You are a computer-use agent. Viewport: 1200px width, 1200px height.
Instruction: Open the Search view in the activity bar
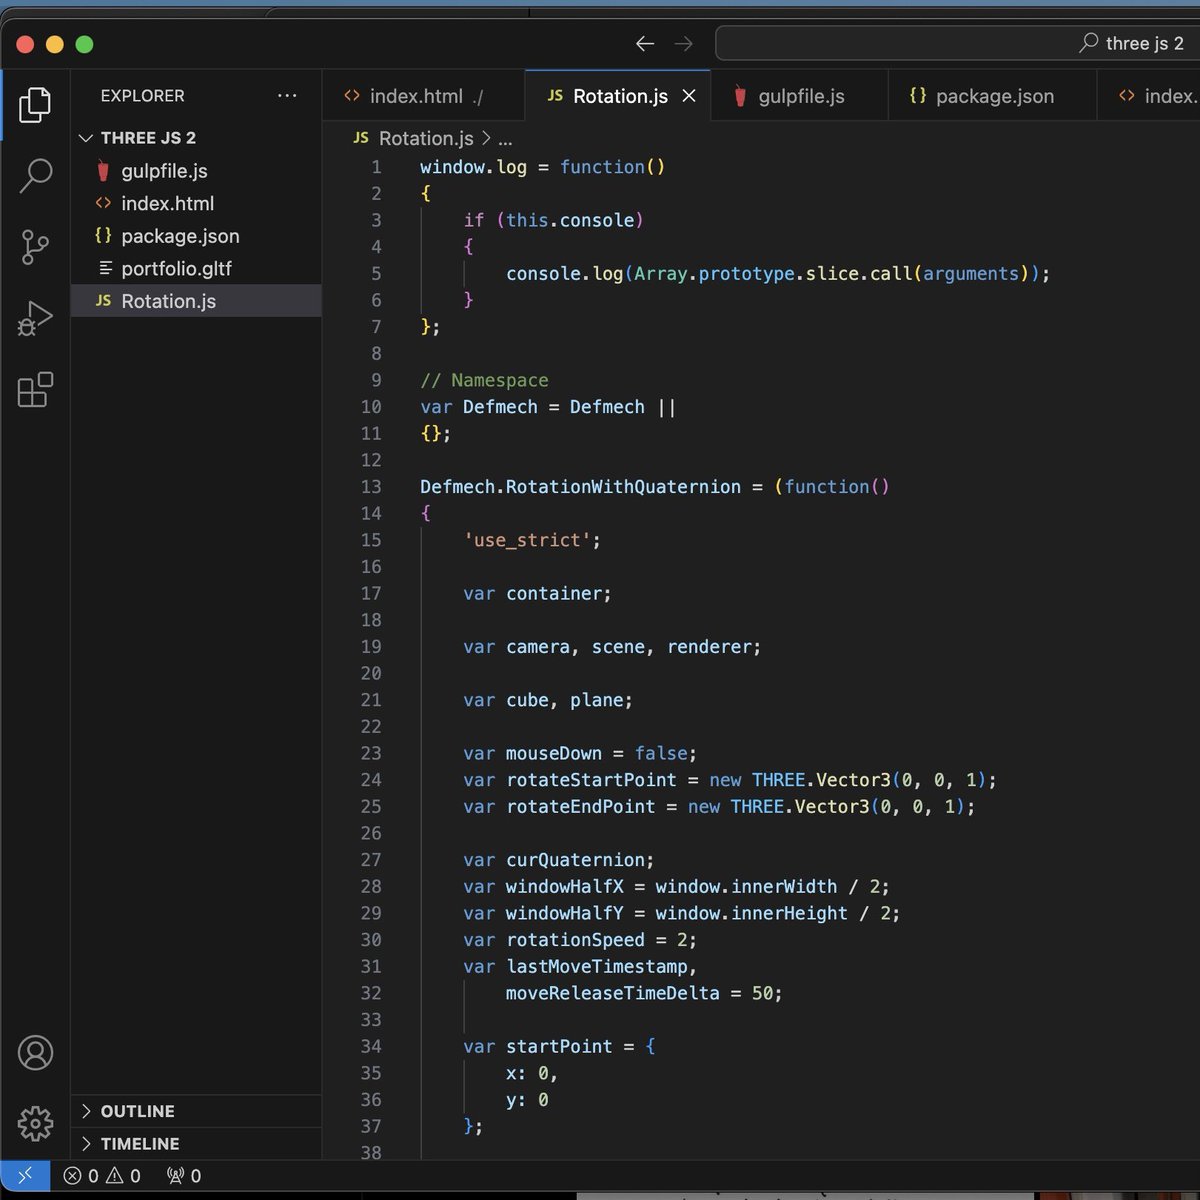pyautogui.click(x=36, y=175)
